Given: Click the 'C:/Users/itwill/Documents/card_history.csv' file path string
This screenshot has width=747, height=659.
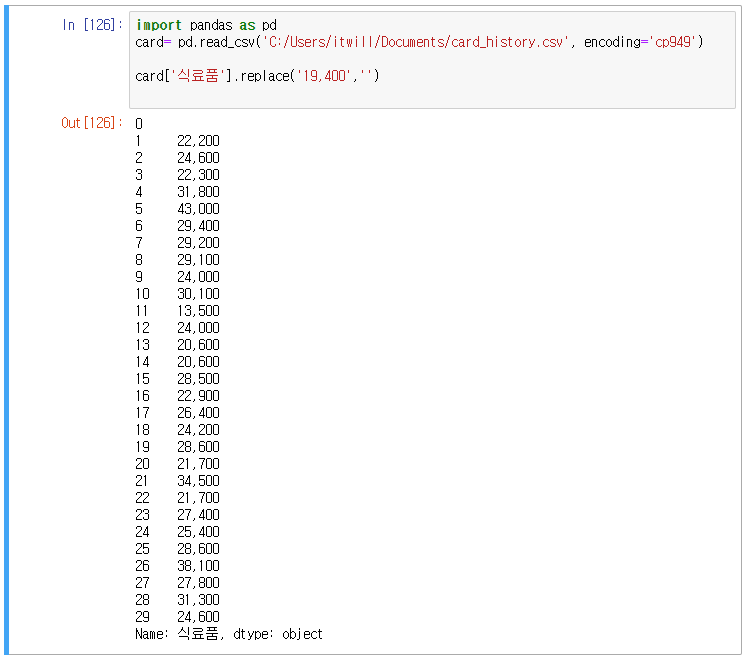Looking at the screenshot, I should click(x=414, y=42).
